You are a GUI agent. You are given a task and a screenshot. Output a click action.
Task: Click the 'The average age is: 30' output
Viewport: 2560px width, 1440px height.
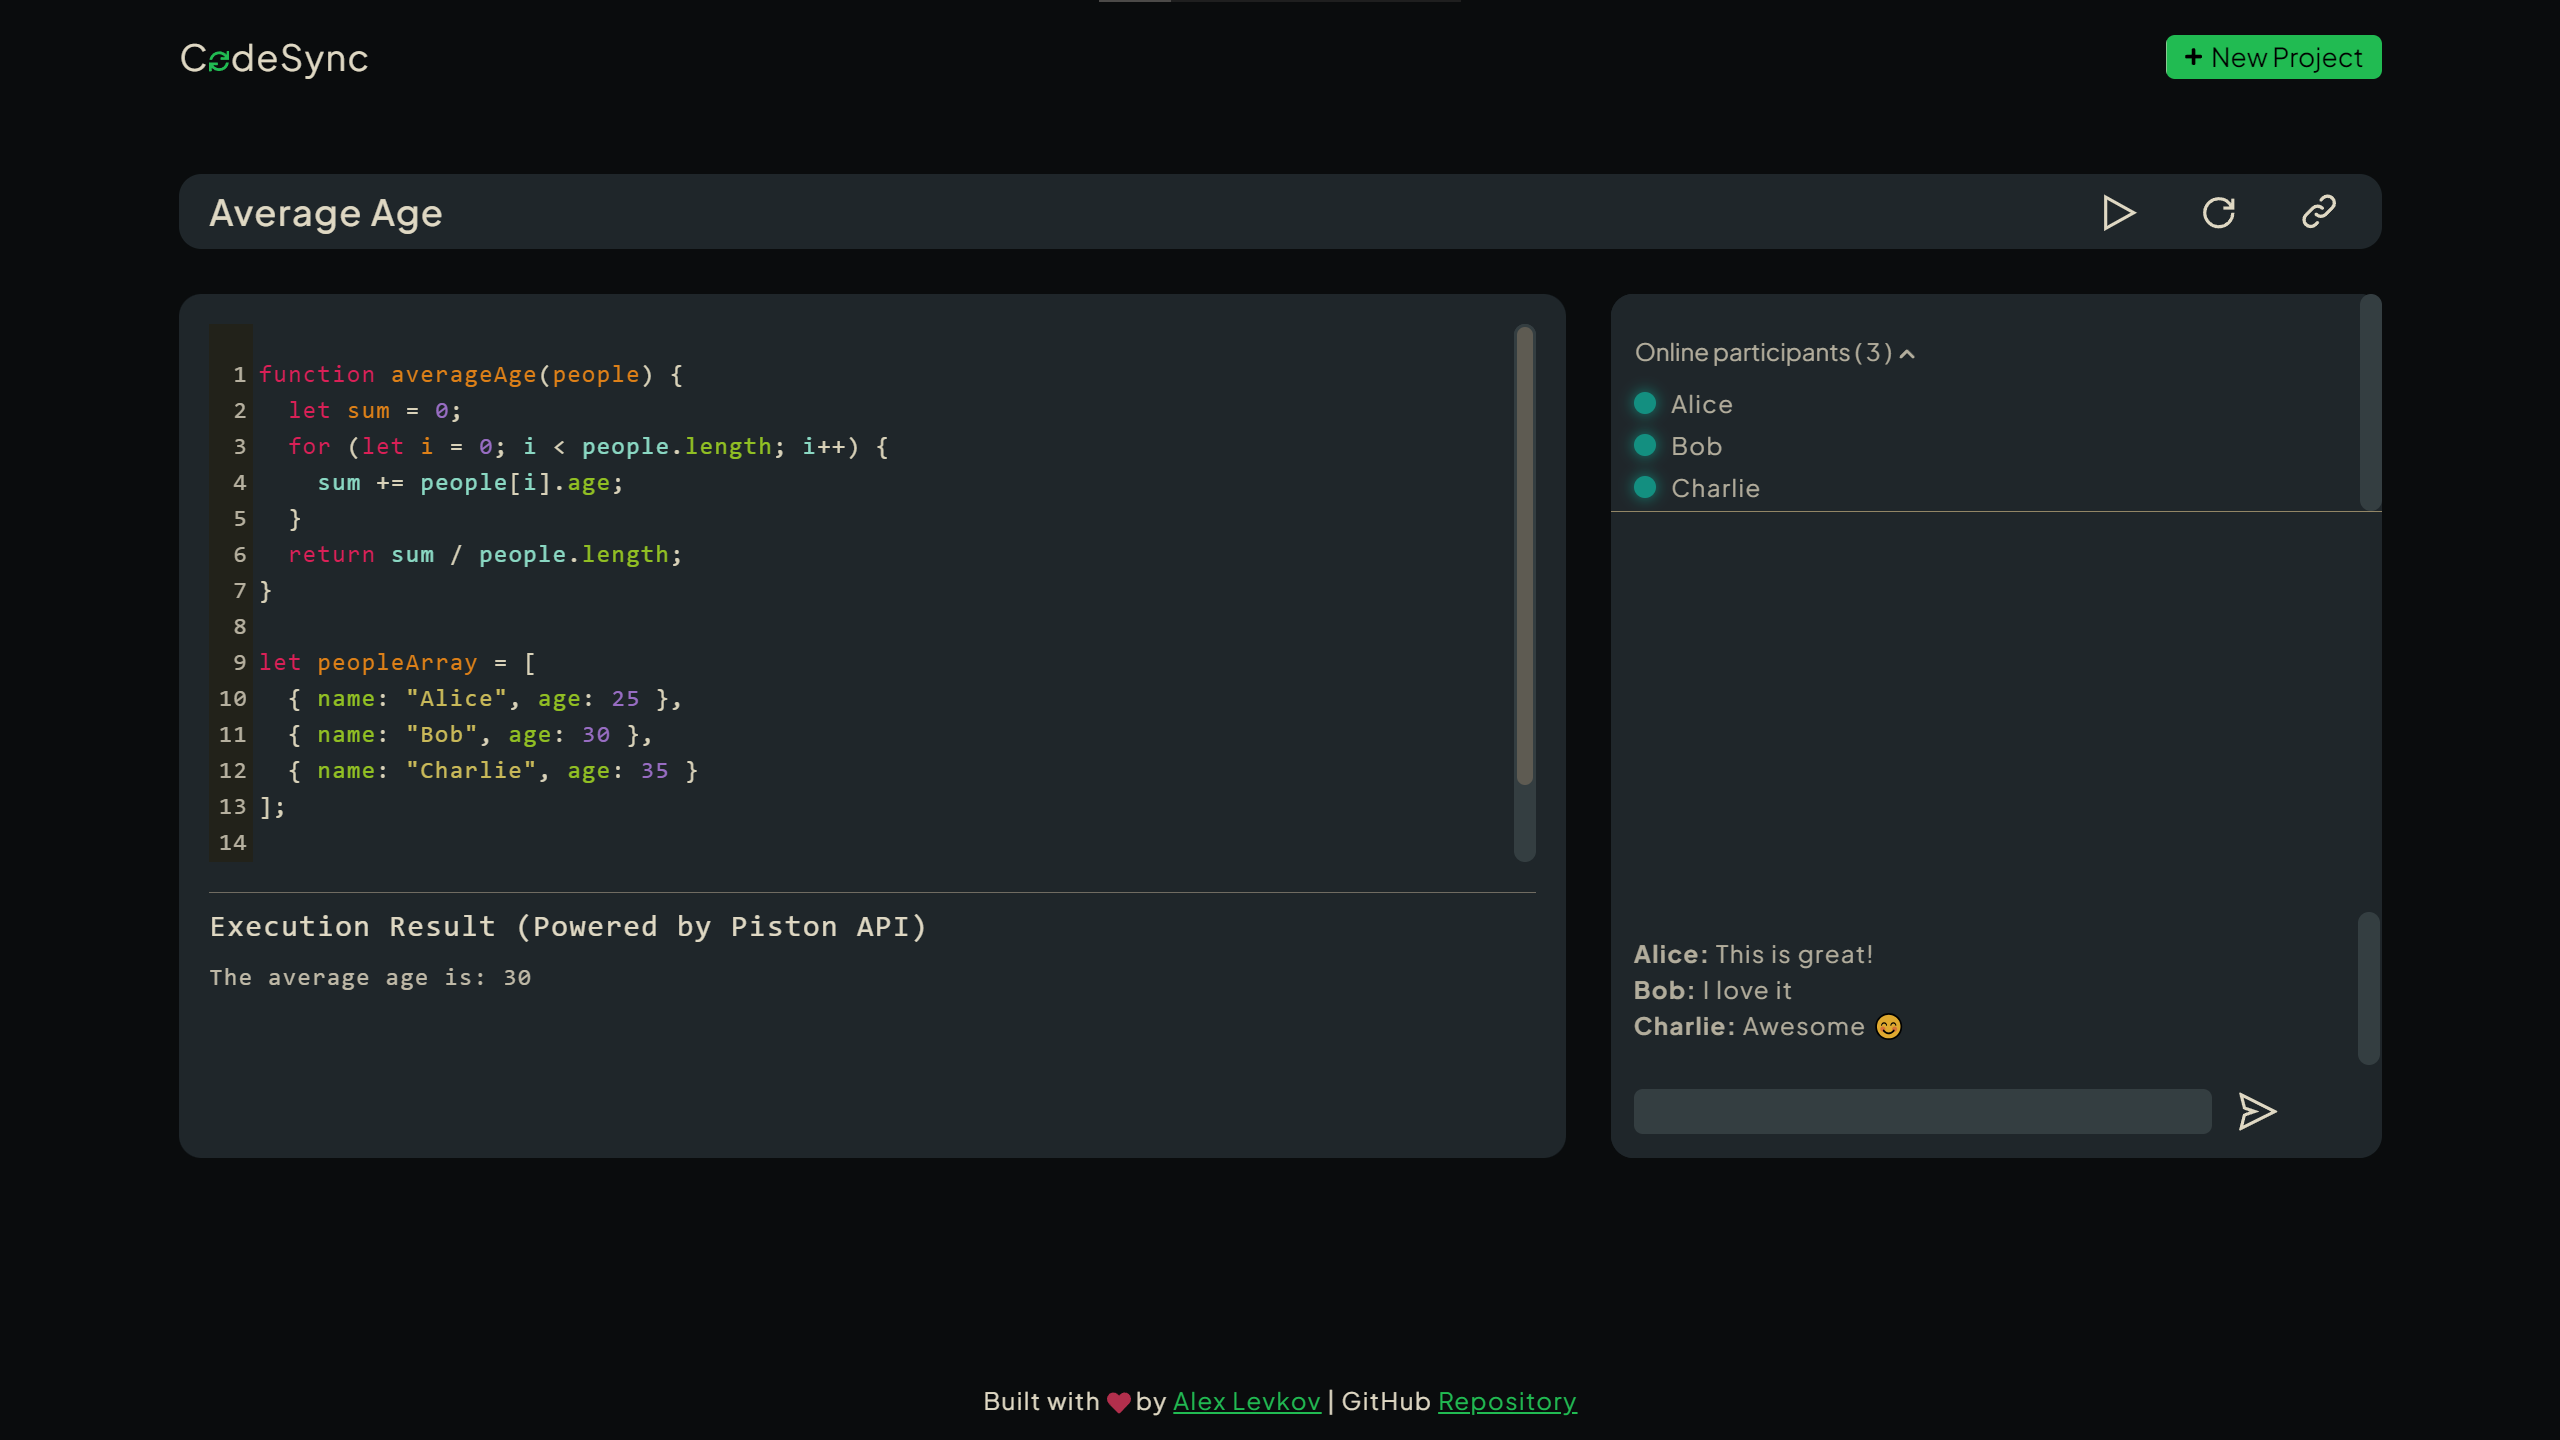point(370,977)
